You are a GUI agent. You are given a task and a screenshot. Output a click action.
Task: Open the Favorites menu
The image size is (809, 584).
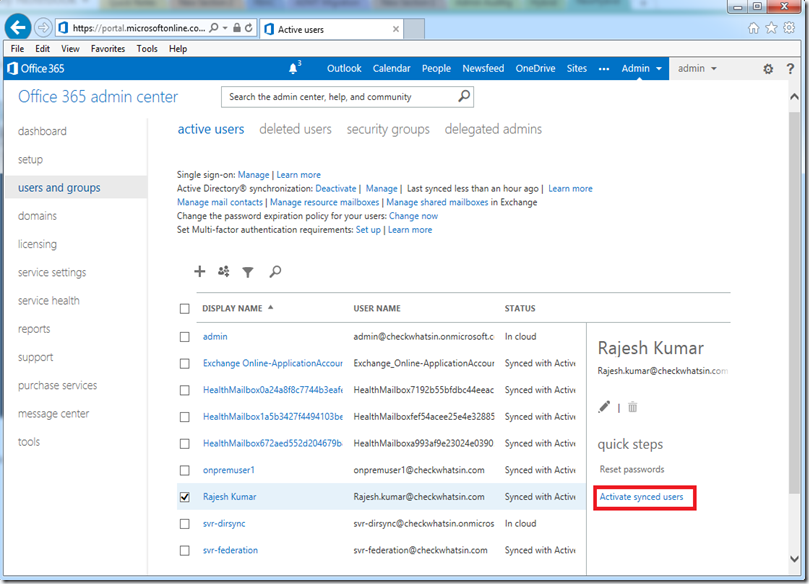pyautogui.click(x=108, y=48)
